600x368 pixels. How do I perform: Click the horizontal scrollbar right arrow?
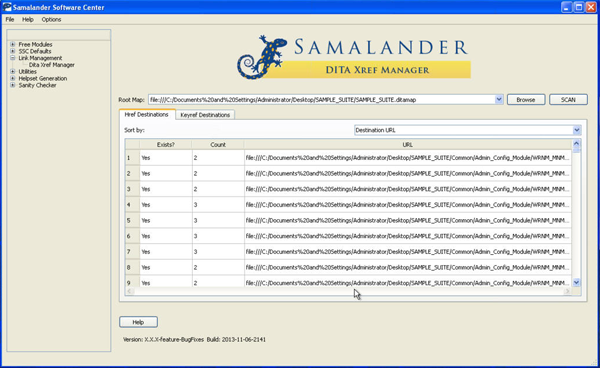pyautogui.click(x=567, y=291)
